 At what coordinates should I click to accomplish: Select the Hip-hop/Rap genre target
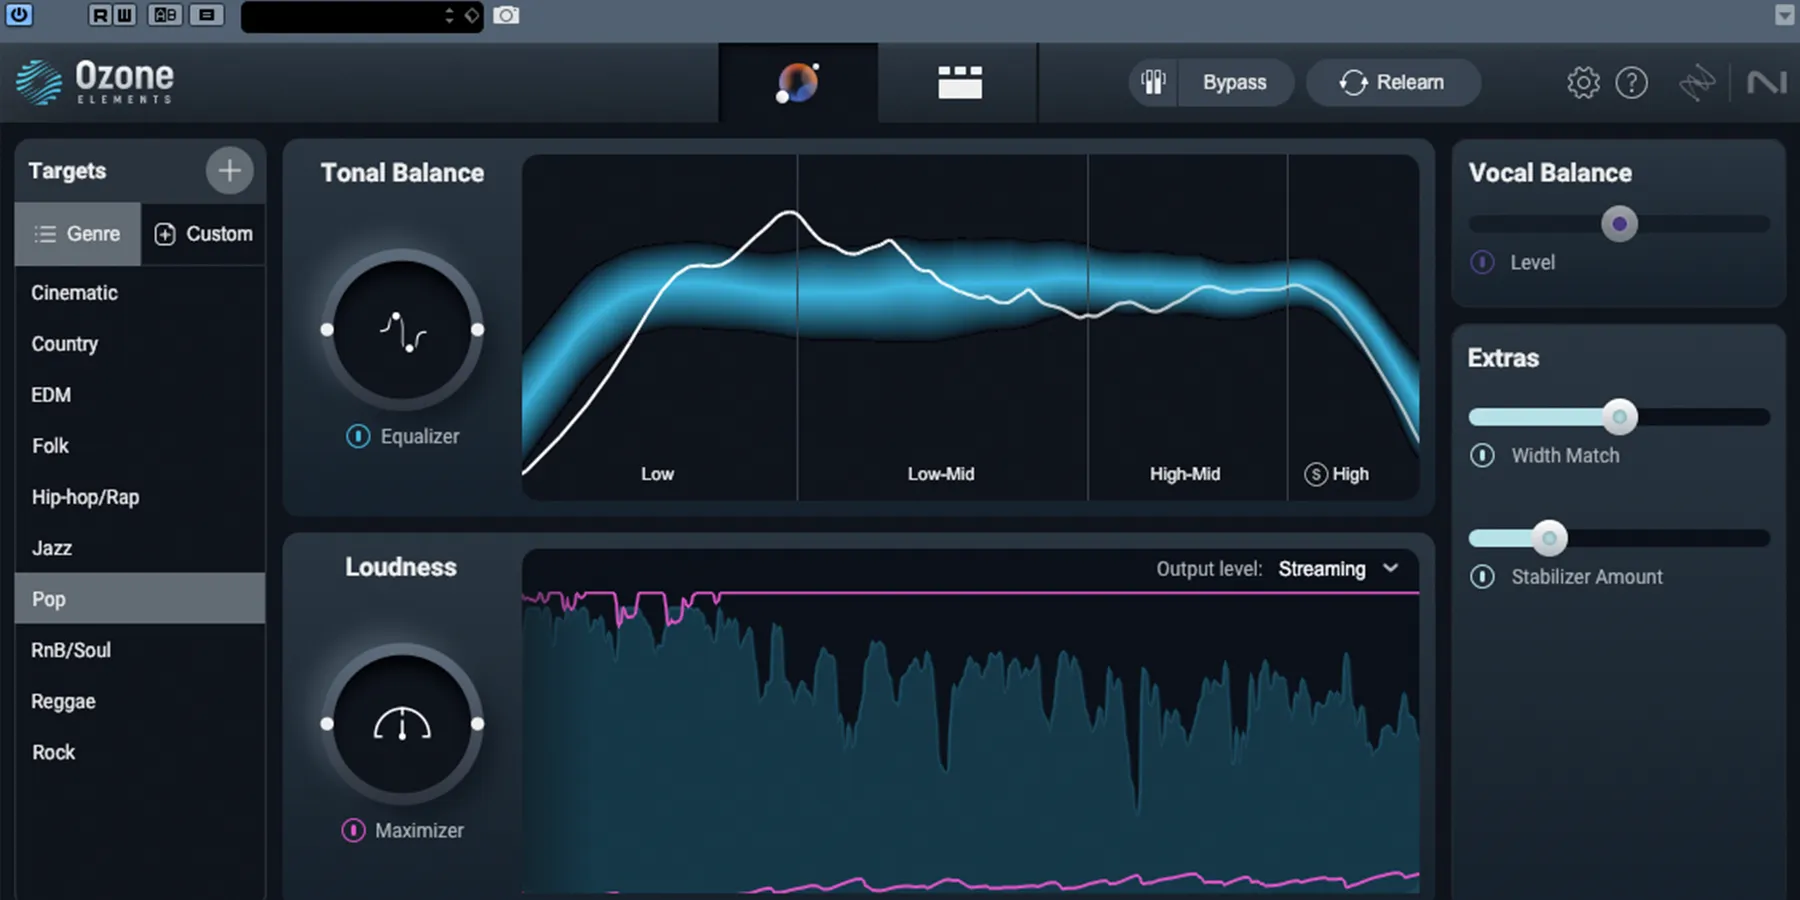85,497
